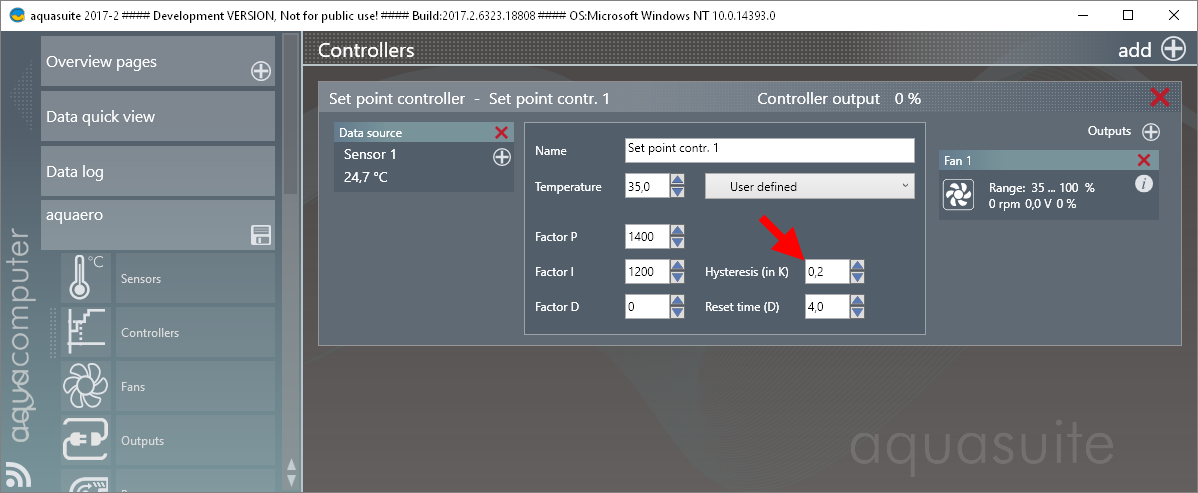Open the User defined temperature preset dropdown
The image size is (1198, 493).
[809, 186]
